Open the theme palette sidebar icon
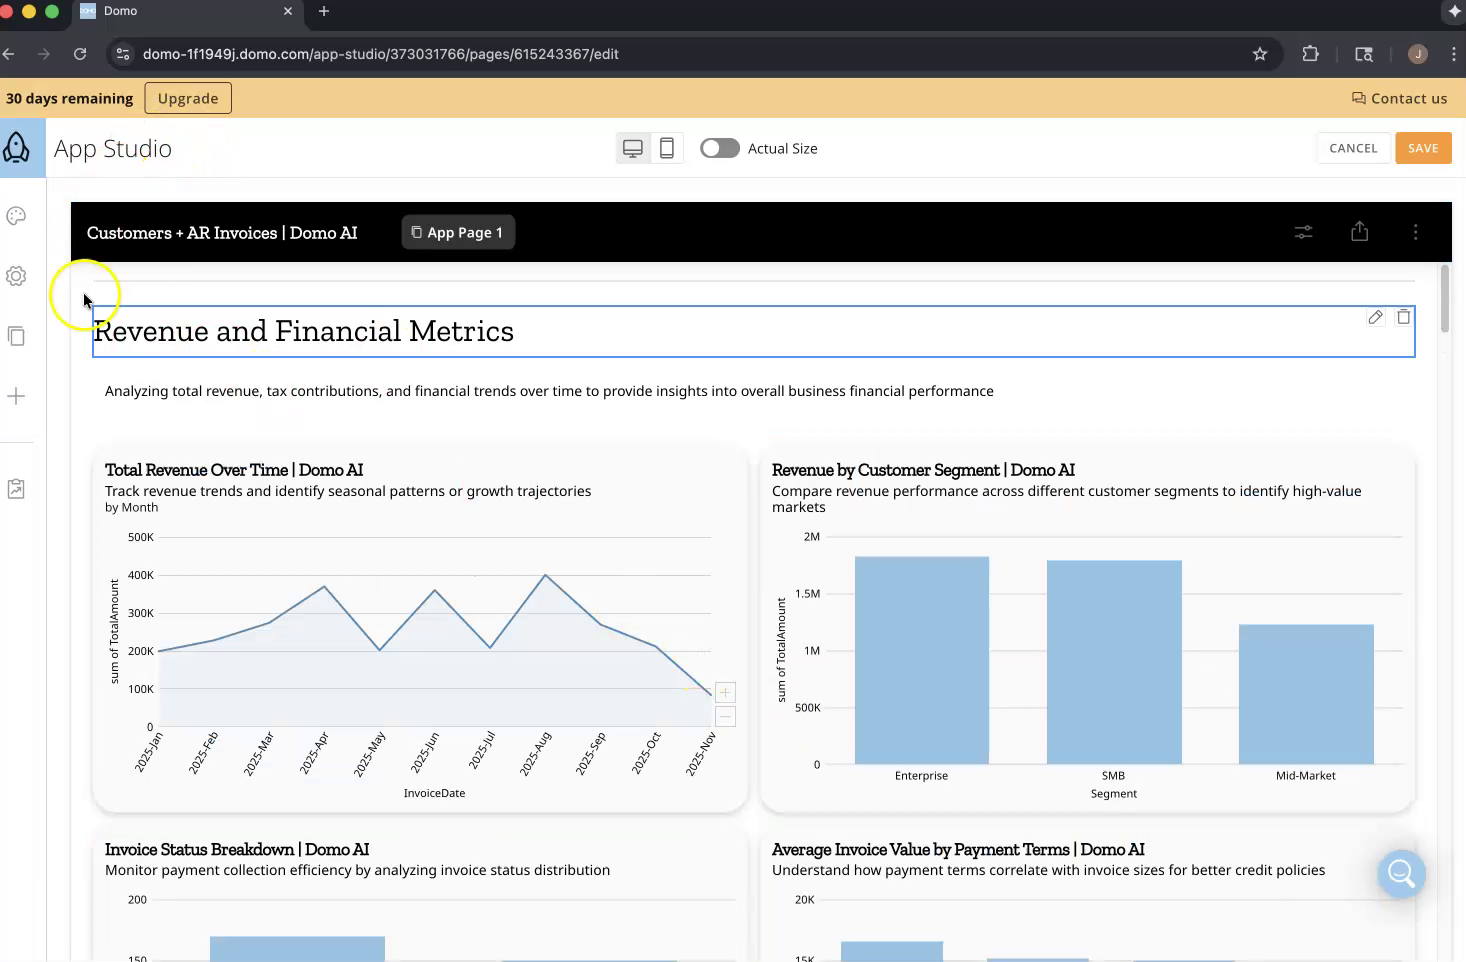This screenshot has width=1466, height=962. 16,216
